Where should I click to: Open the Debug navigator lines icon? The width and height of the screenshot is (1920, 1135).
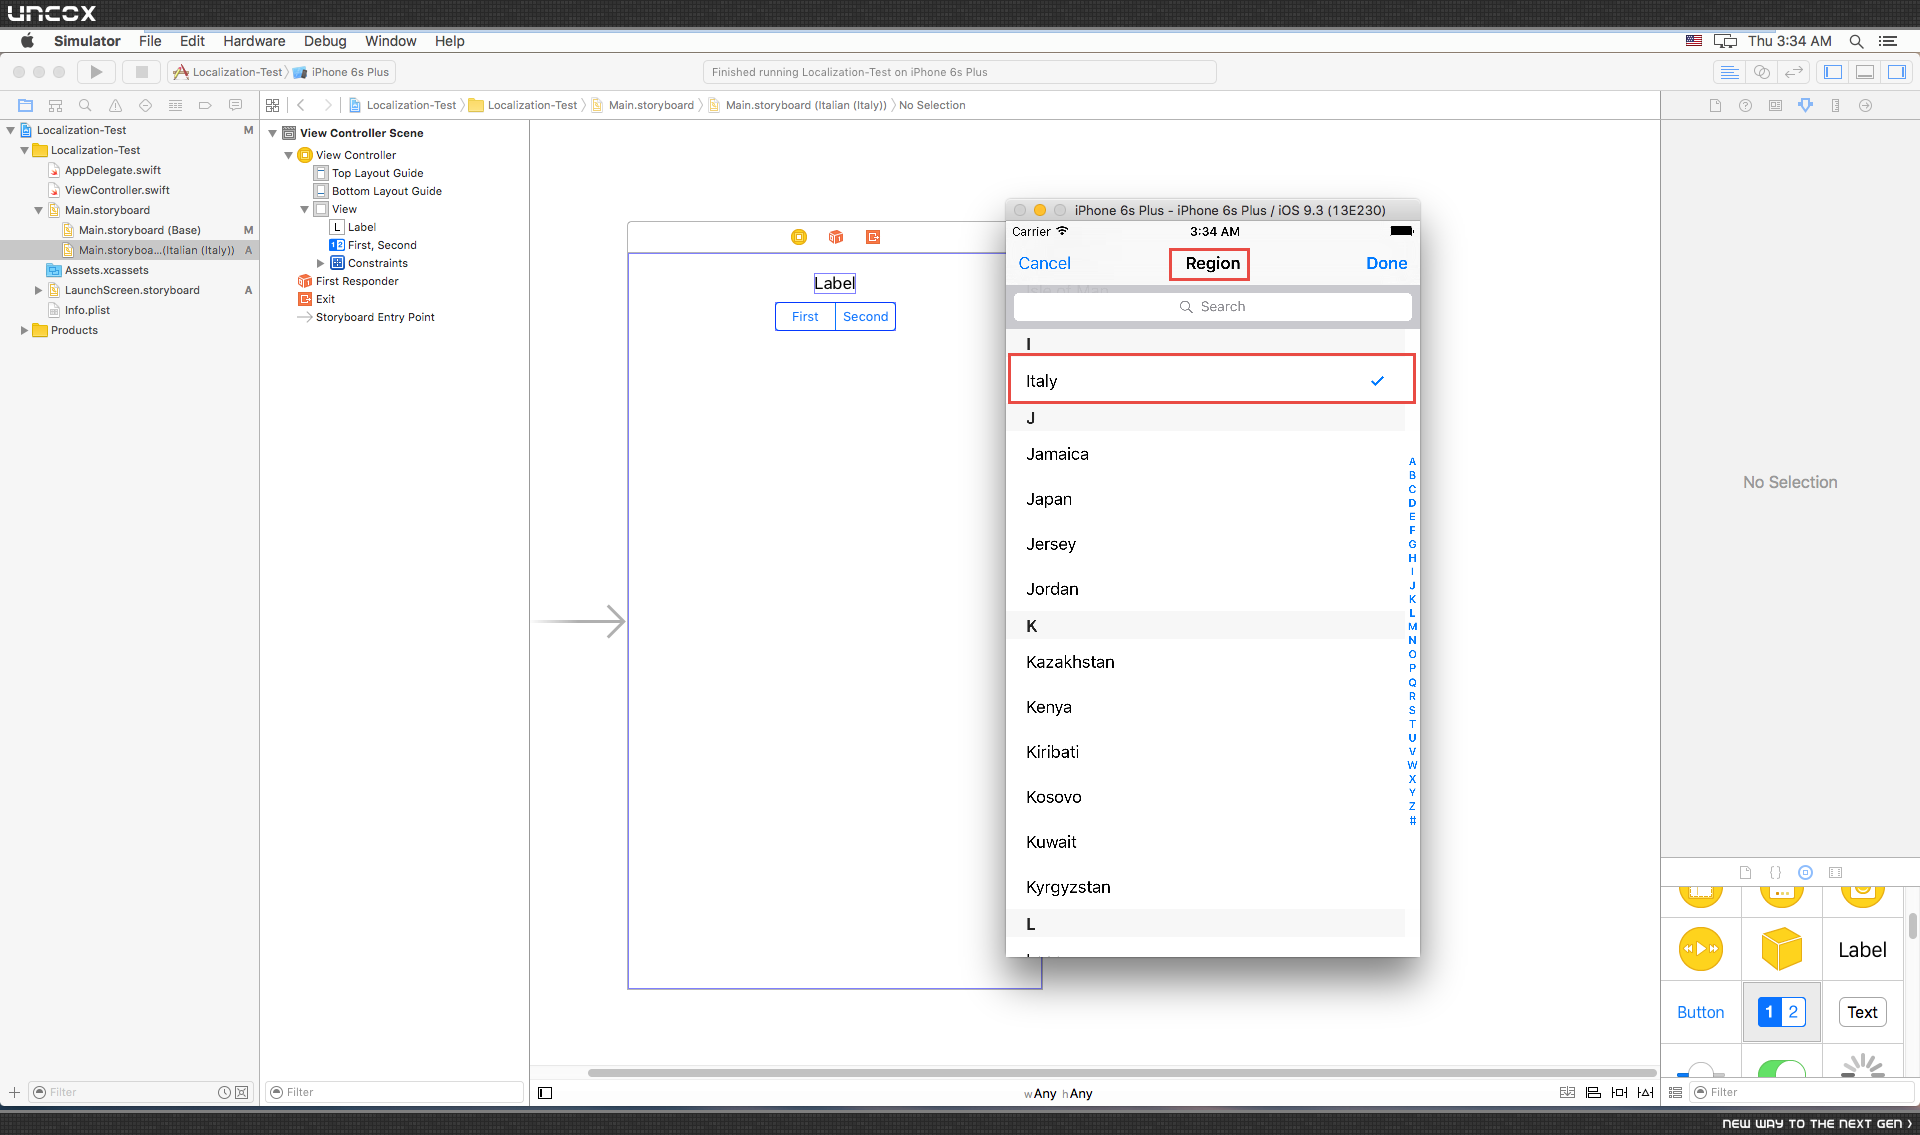(176, 105)
